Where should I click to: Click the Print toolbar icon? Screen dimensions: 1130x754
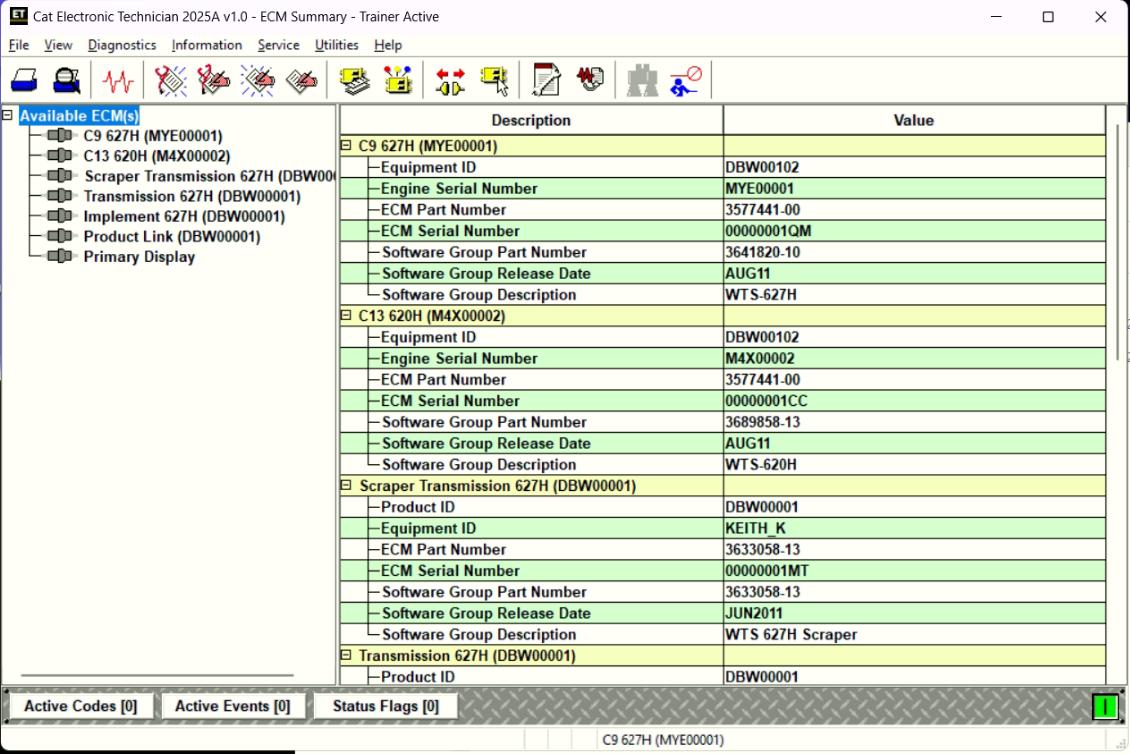[x=24, y=80]
